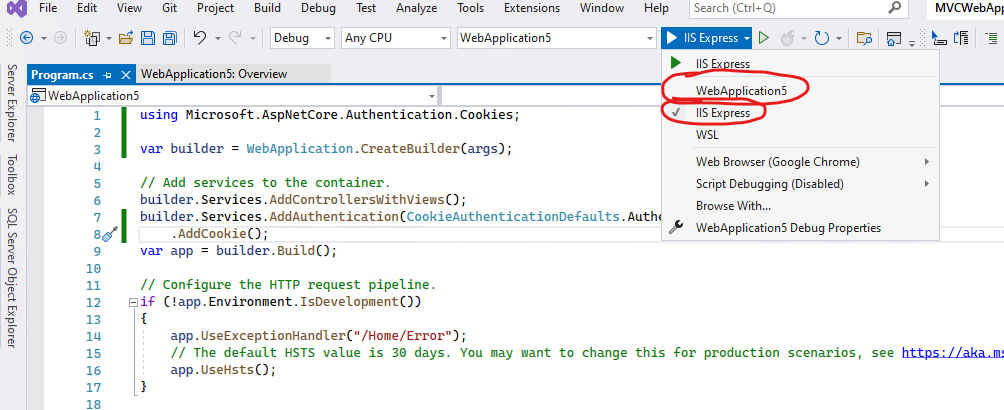Viewport: 1004px width, 410px height.
Task: Open the Hot Reload options dropdown arrow
Action: [804, 38]
